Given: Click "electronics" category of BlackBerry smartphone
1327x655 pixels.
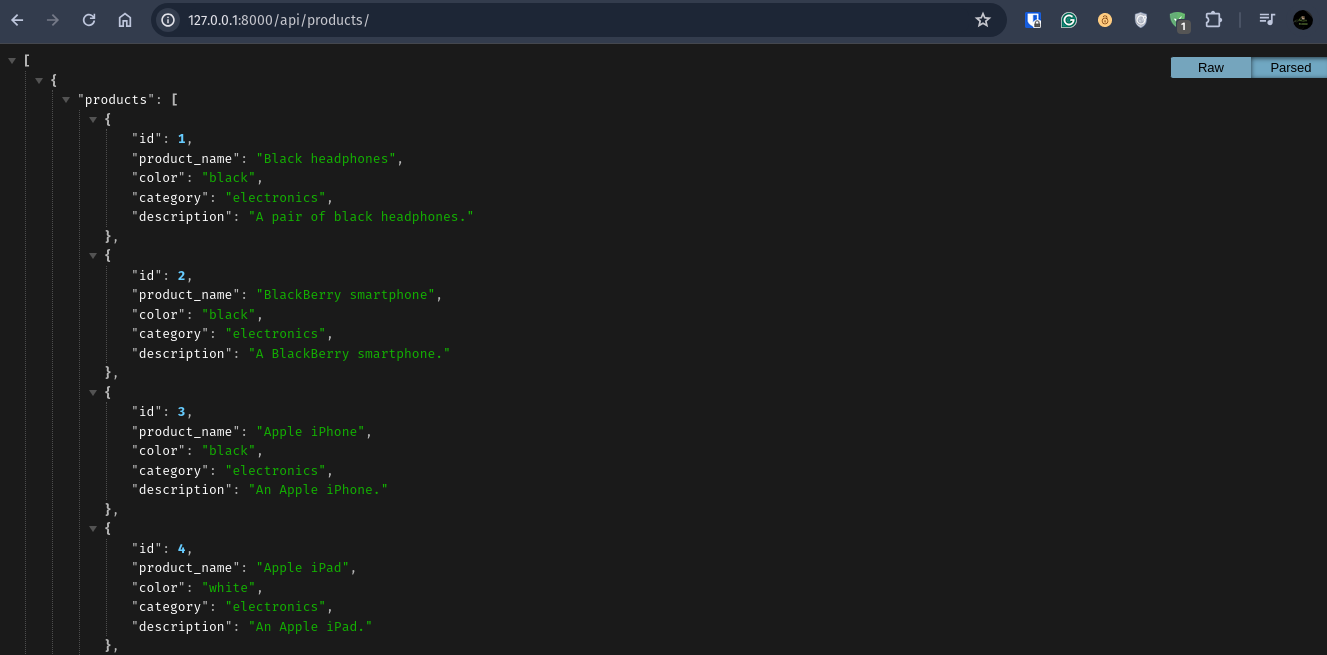Looking at the screenshot, I should 275,334.
